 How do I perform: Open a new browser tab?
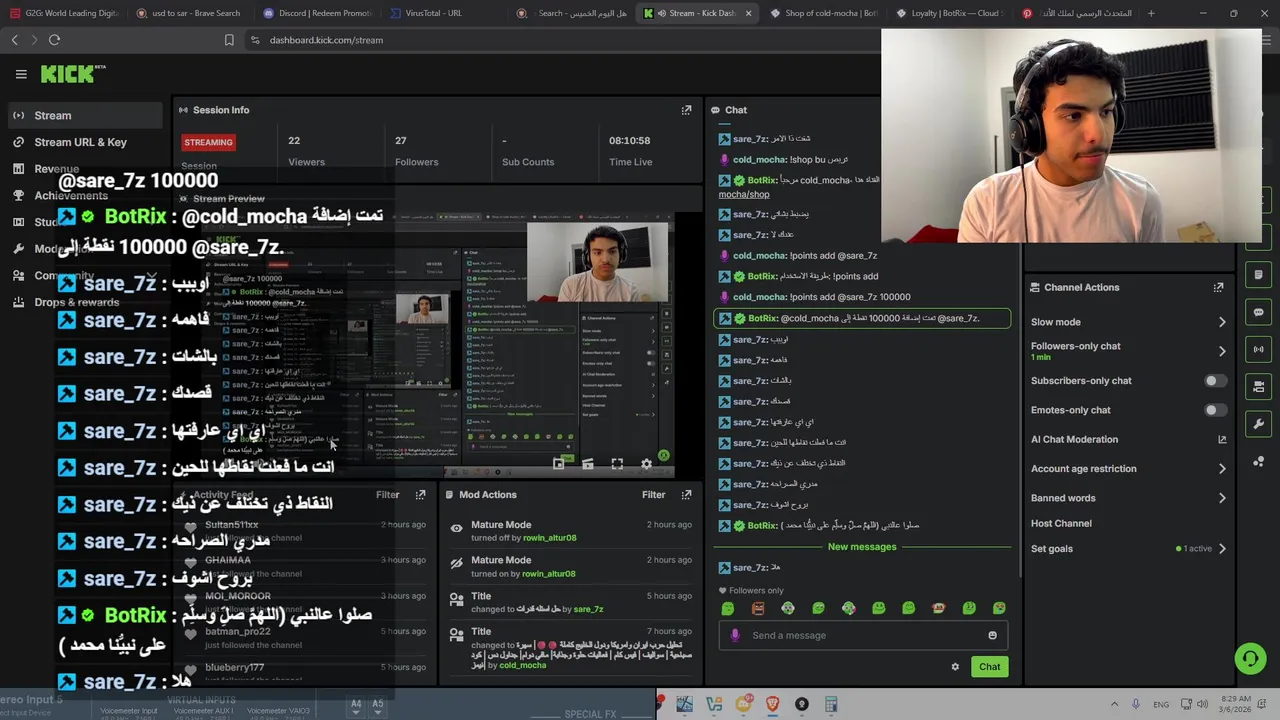click(1151, 13)
